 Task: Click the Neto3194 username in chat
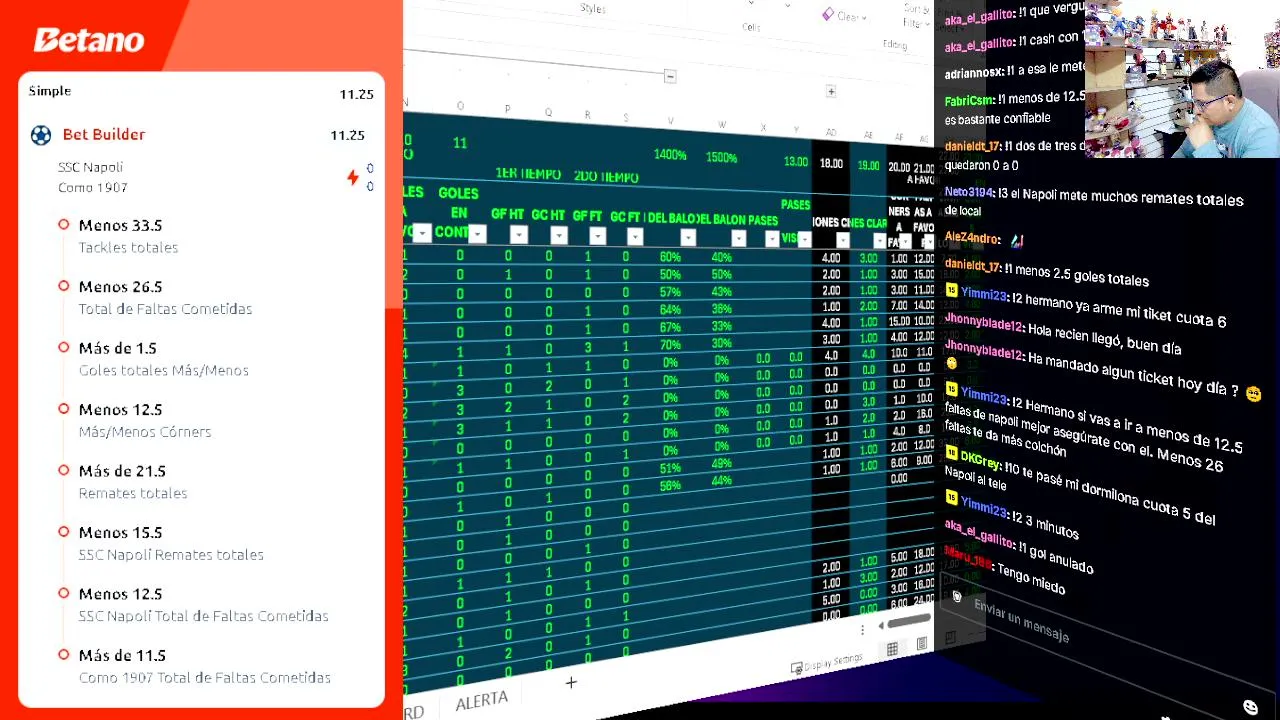point(969,192)
